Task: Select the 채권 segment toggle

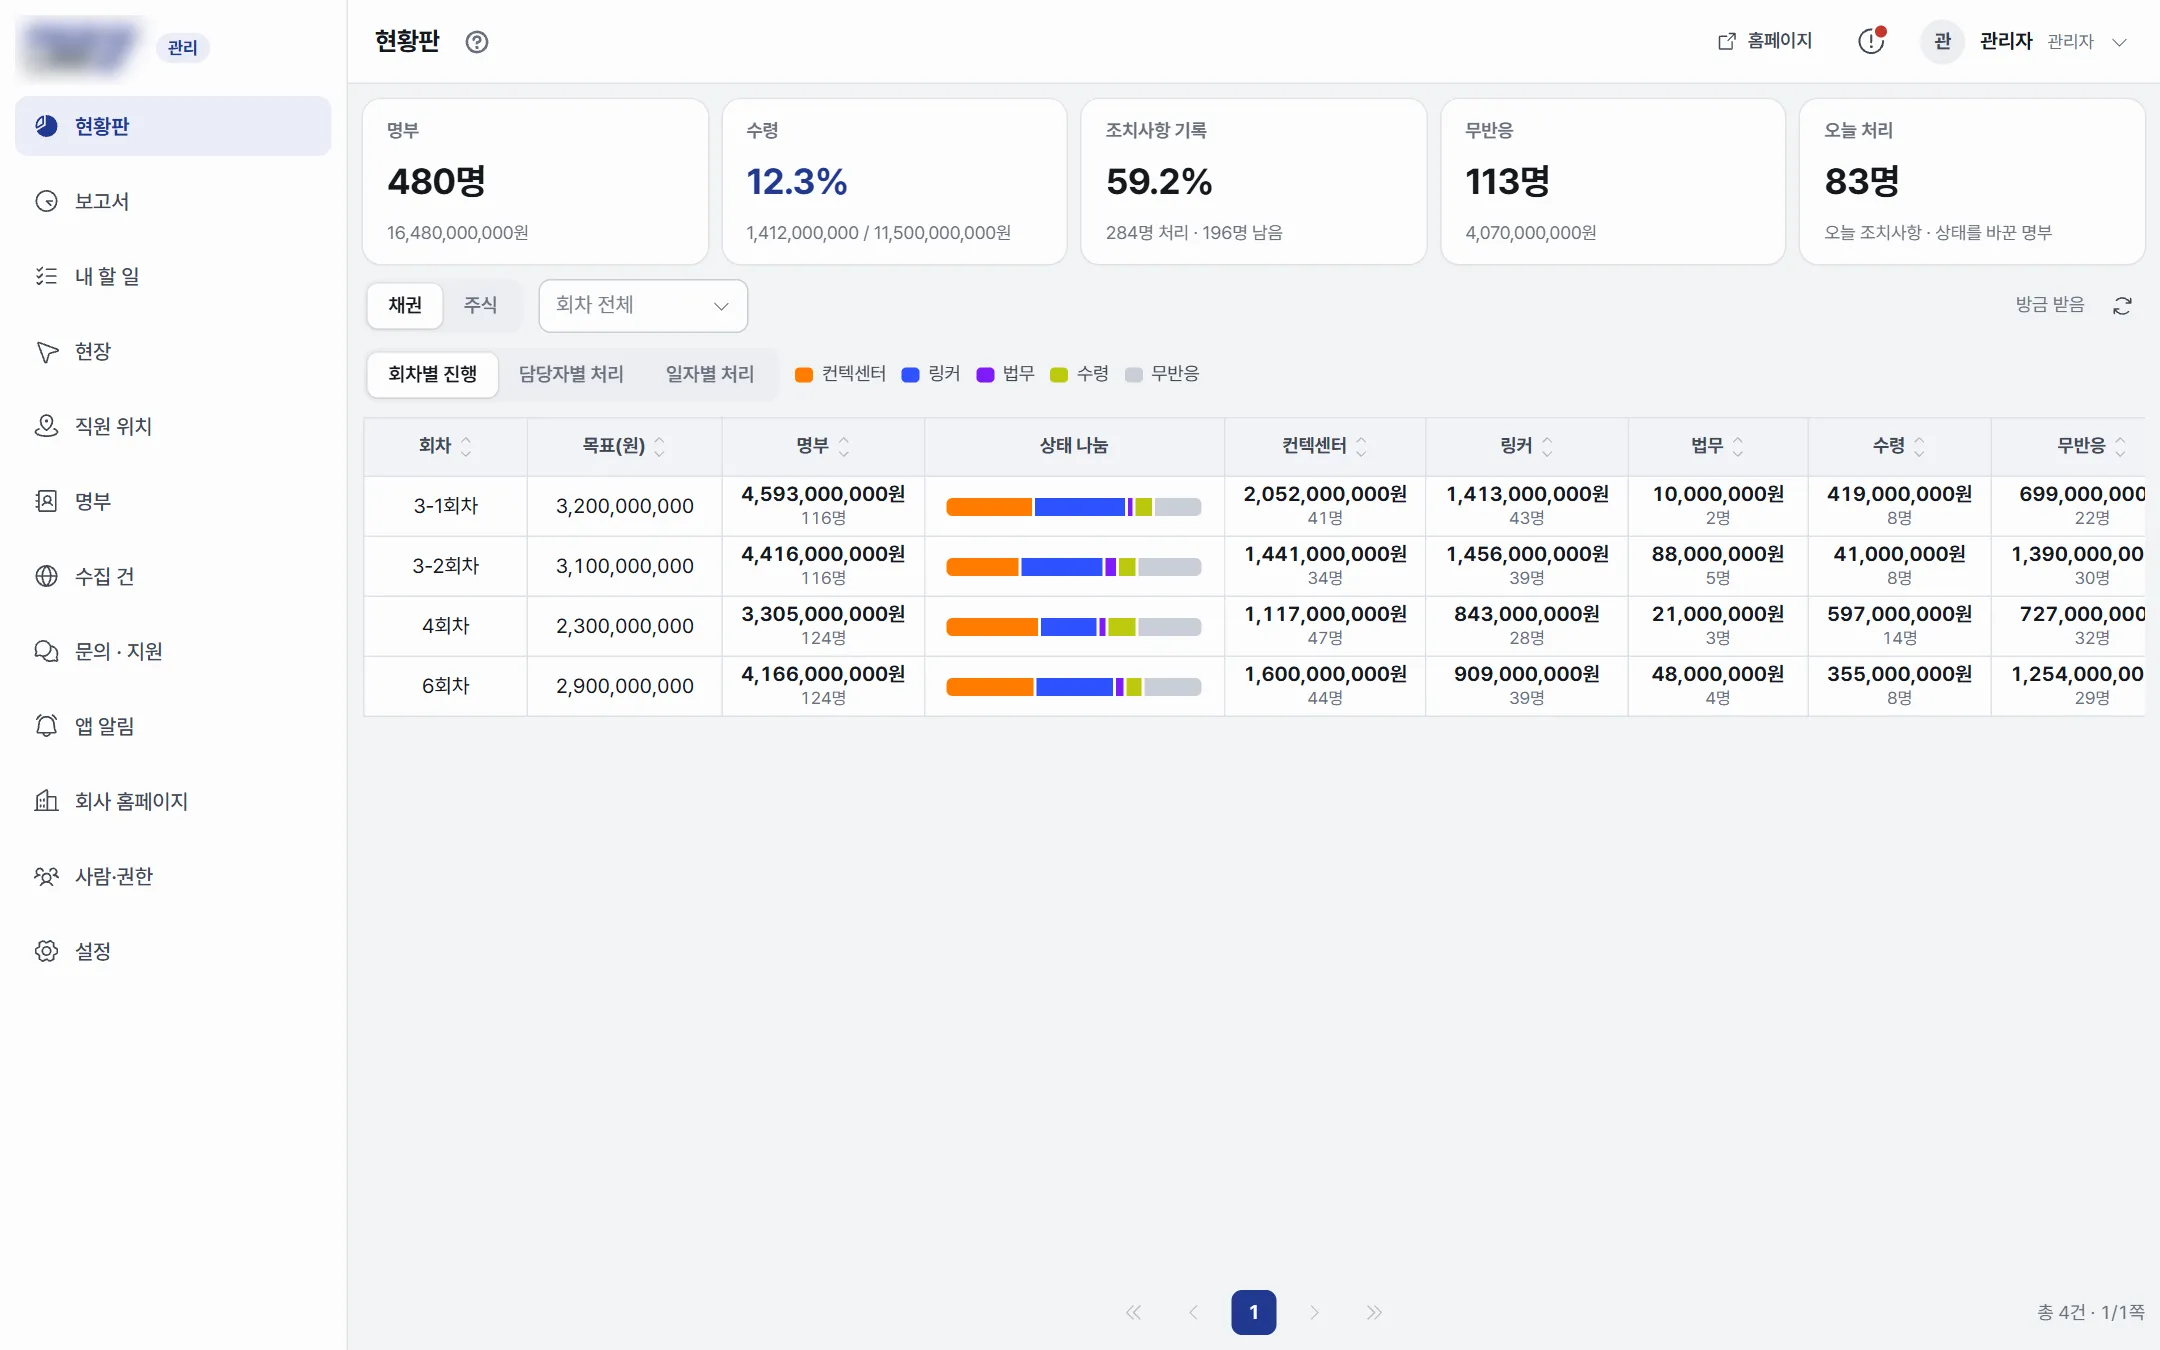Action: click(405, 305)
